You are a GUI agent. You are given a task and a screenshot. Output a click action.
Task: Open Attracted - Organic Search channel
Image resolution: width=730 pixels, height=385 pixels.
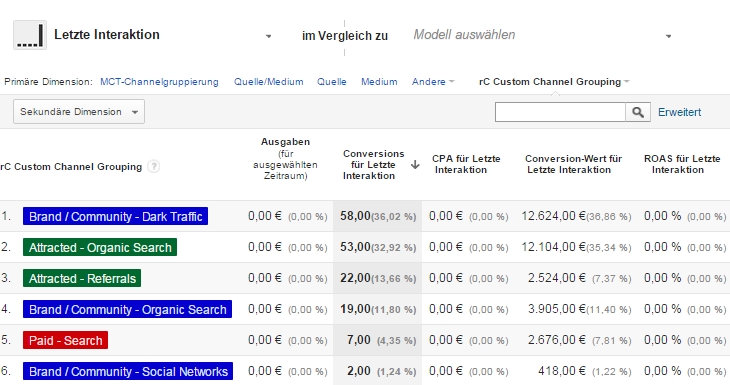click(100, 248)
